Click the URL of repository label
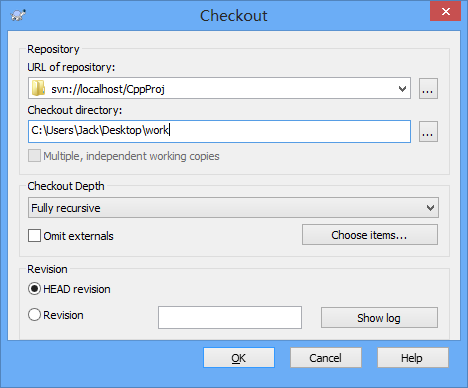The height and width of the screenshot is (388, 468). click(x=71, y=67)
